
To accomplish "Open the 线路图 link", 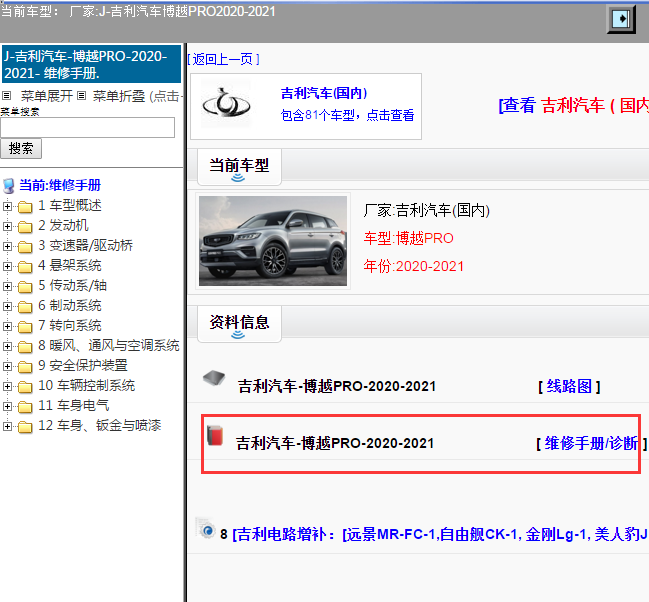I will click(x=569, y=387).
